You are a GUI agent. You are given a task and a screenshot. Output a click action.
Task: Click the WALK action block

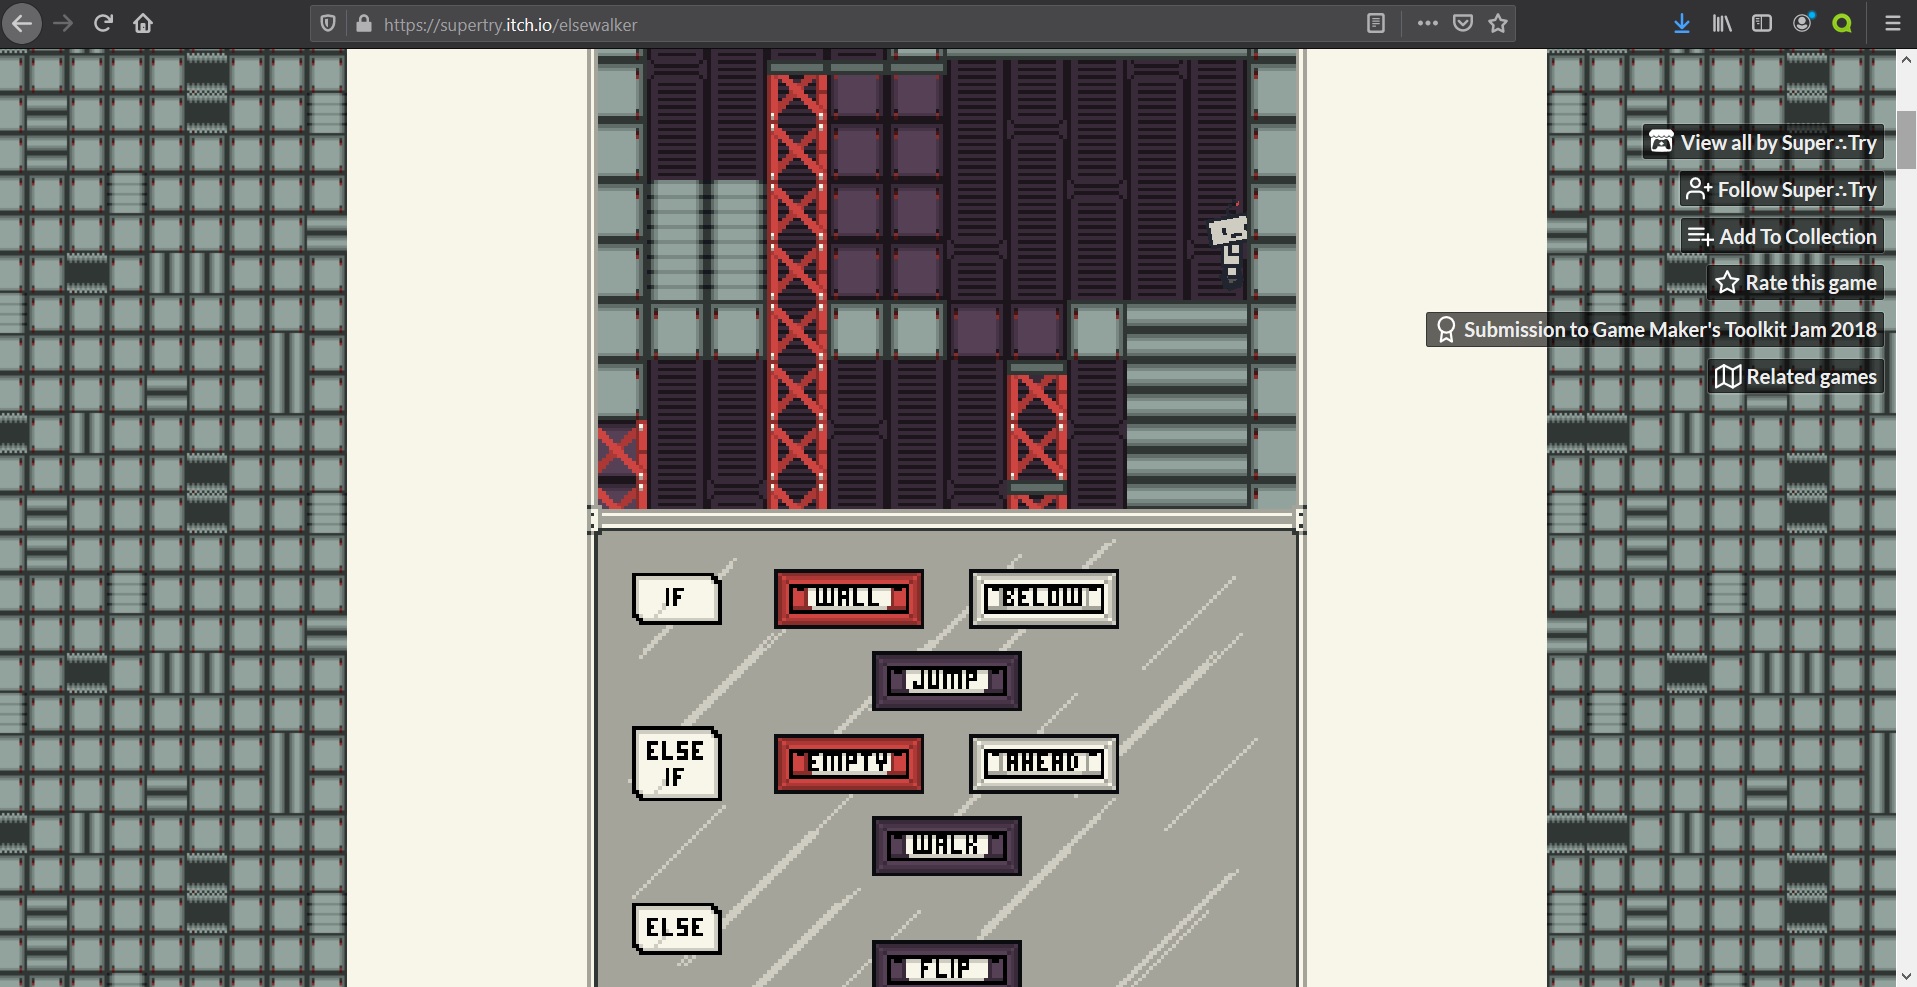[946, 846]
